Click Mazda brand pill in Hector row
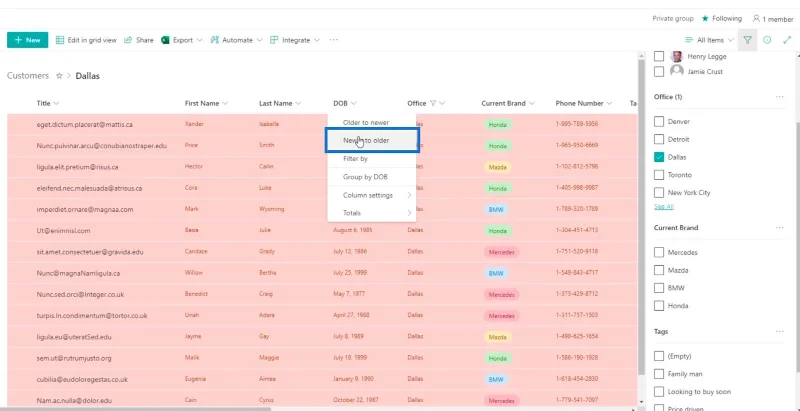This screenshot has height=411, width=800. (x=497, y=167)
